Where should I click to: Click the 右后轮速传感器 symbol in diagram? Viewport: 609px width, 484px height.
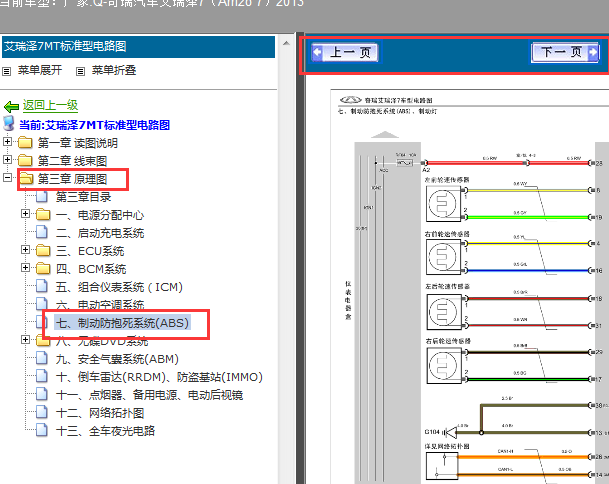coord(443,366)
